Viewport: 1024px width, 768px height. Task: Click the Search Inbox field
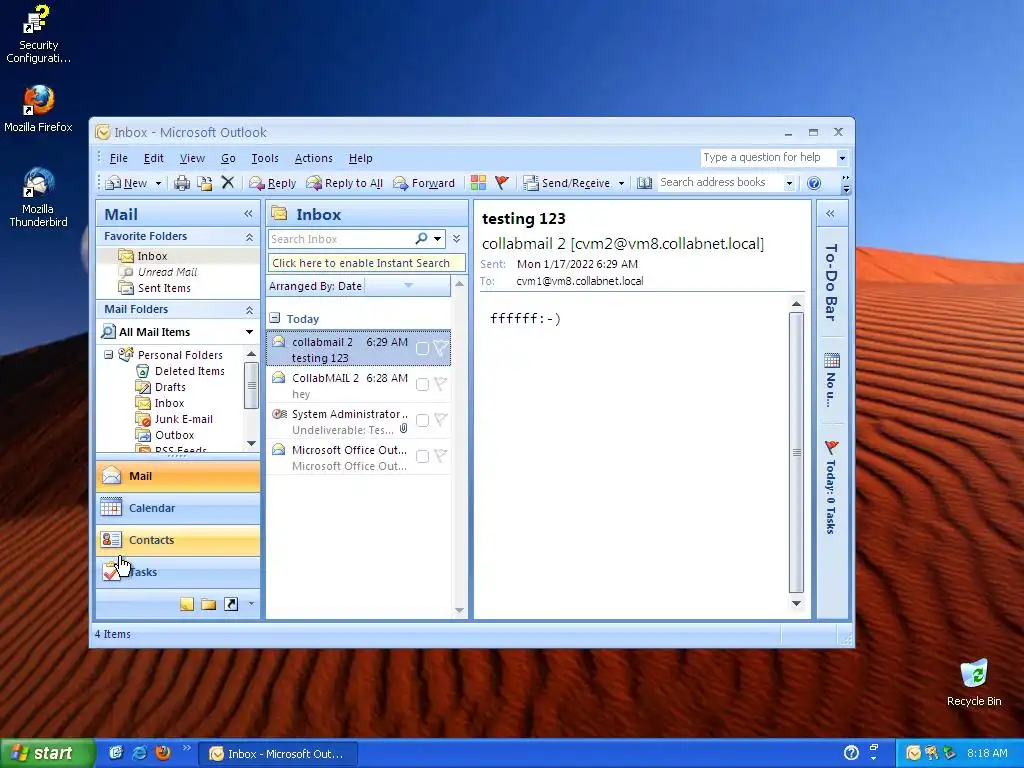click(x=341, y=239)
